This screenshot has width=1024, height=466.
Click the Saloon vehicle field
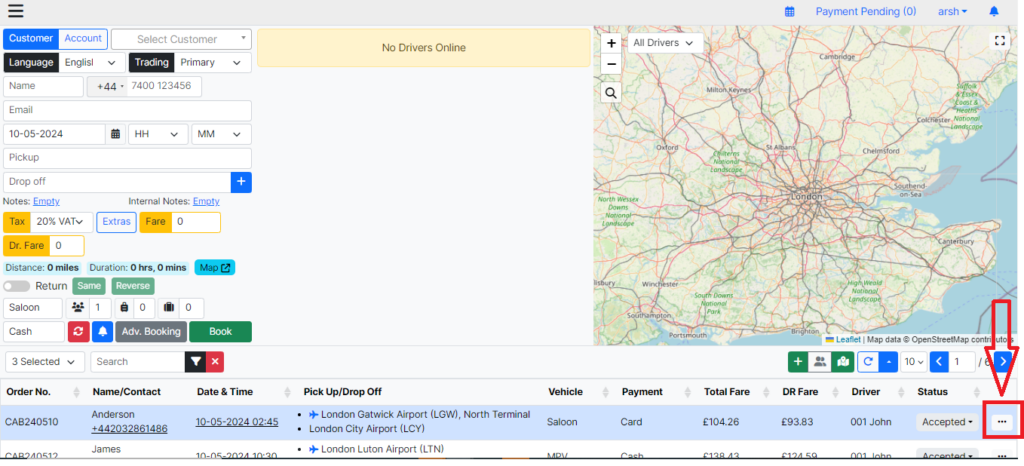tap(33, 308)
